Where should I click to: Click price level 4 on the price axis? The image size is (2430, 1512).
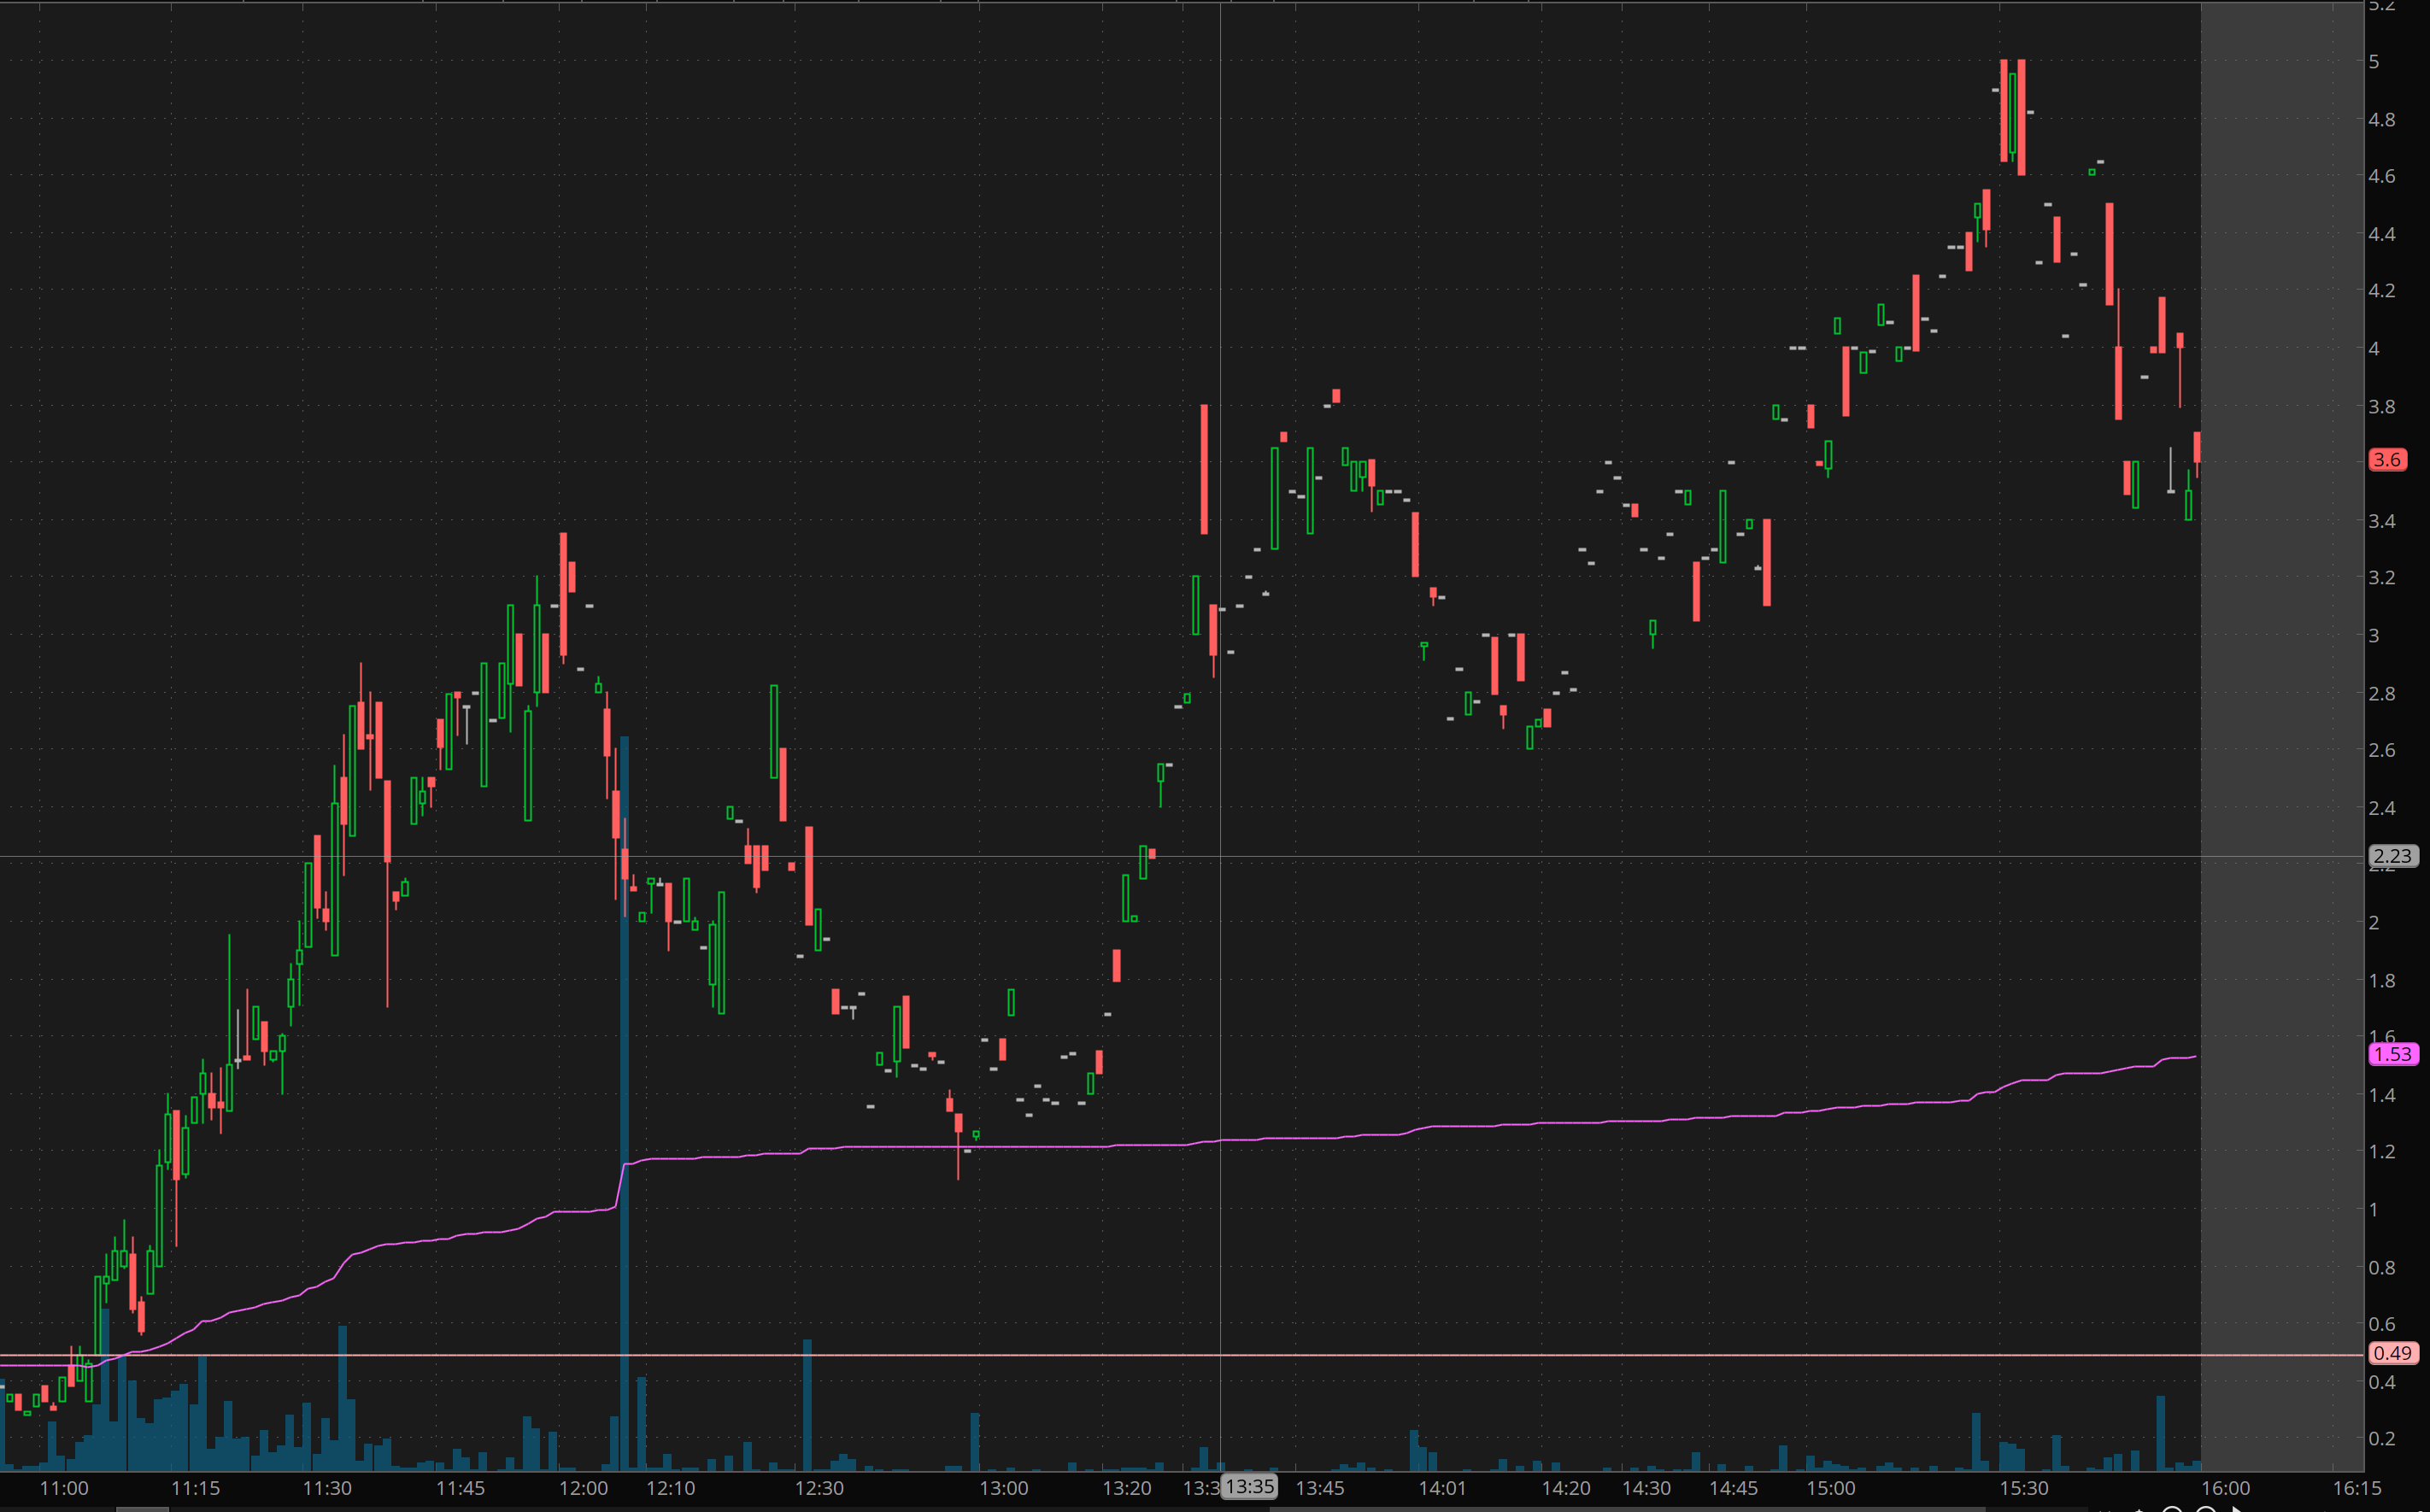click(2374, 349)
